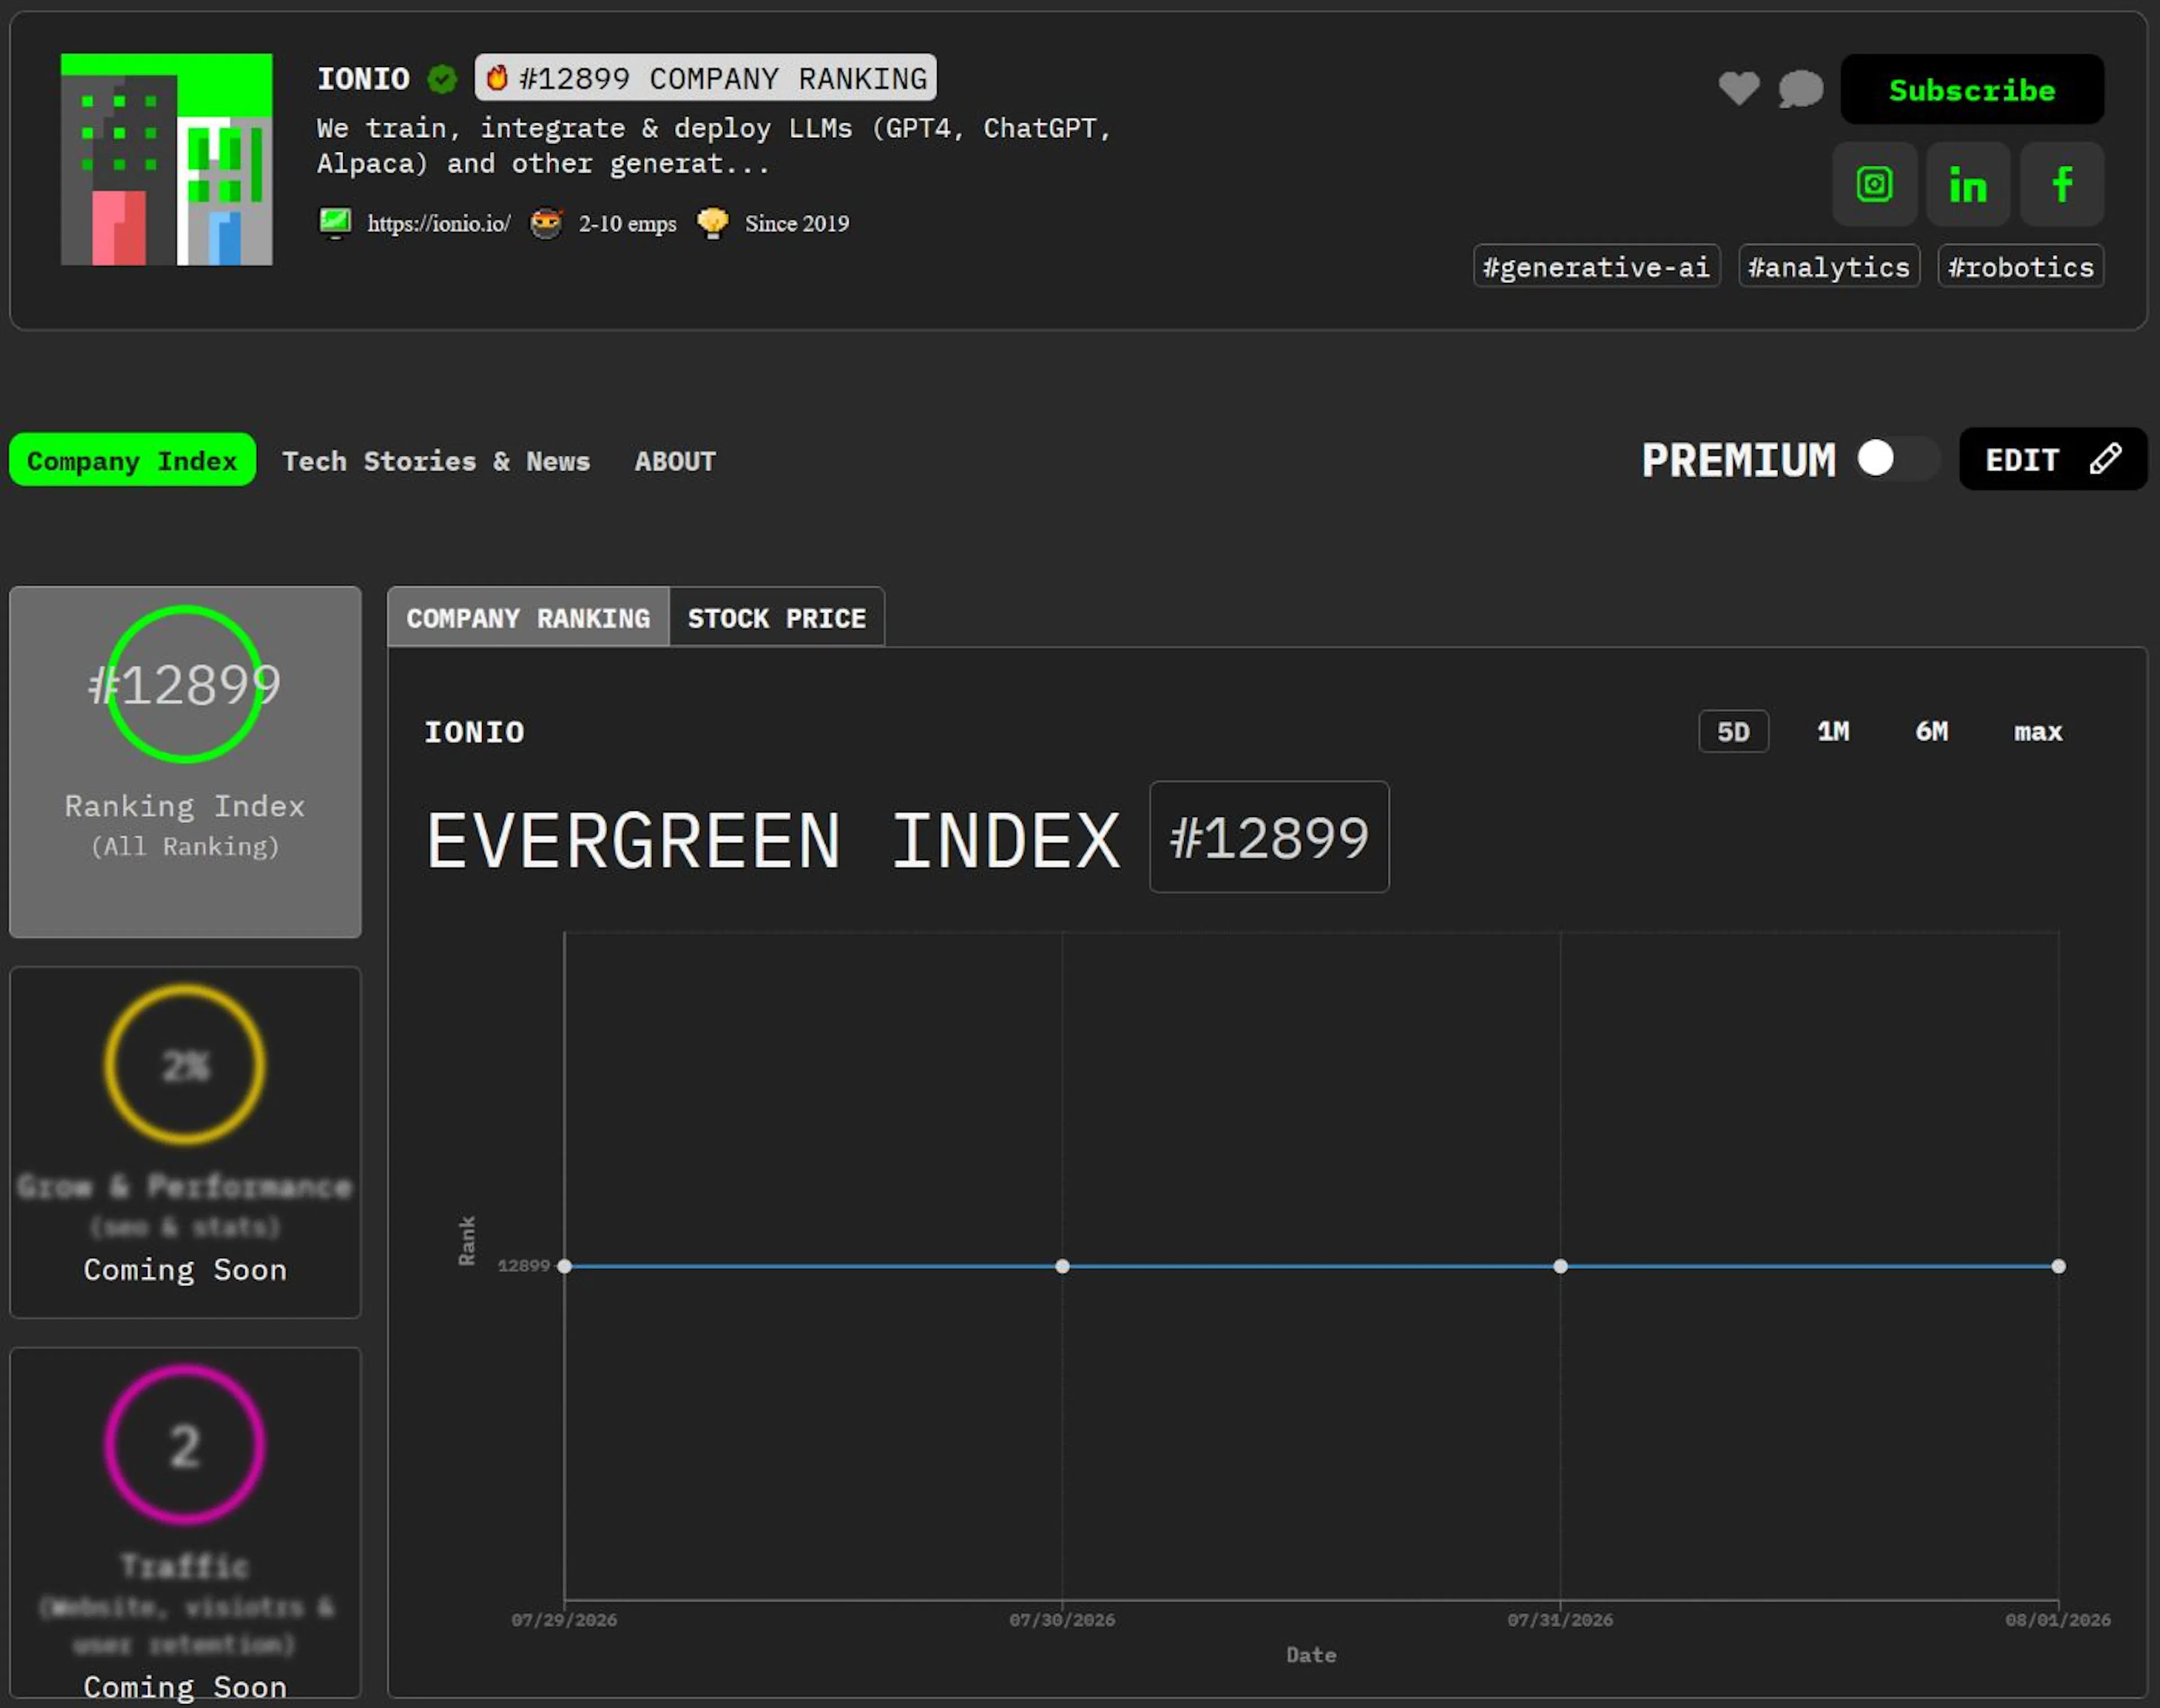2160x1708 pixels.
Task: Open IONIO's Facebook page icon
Action: (x=2061, y=184)
